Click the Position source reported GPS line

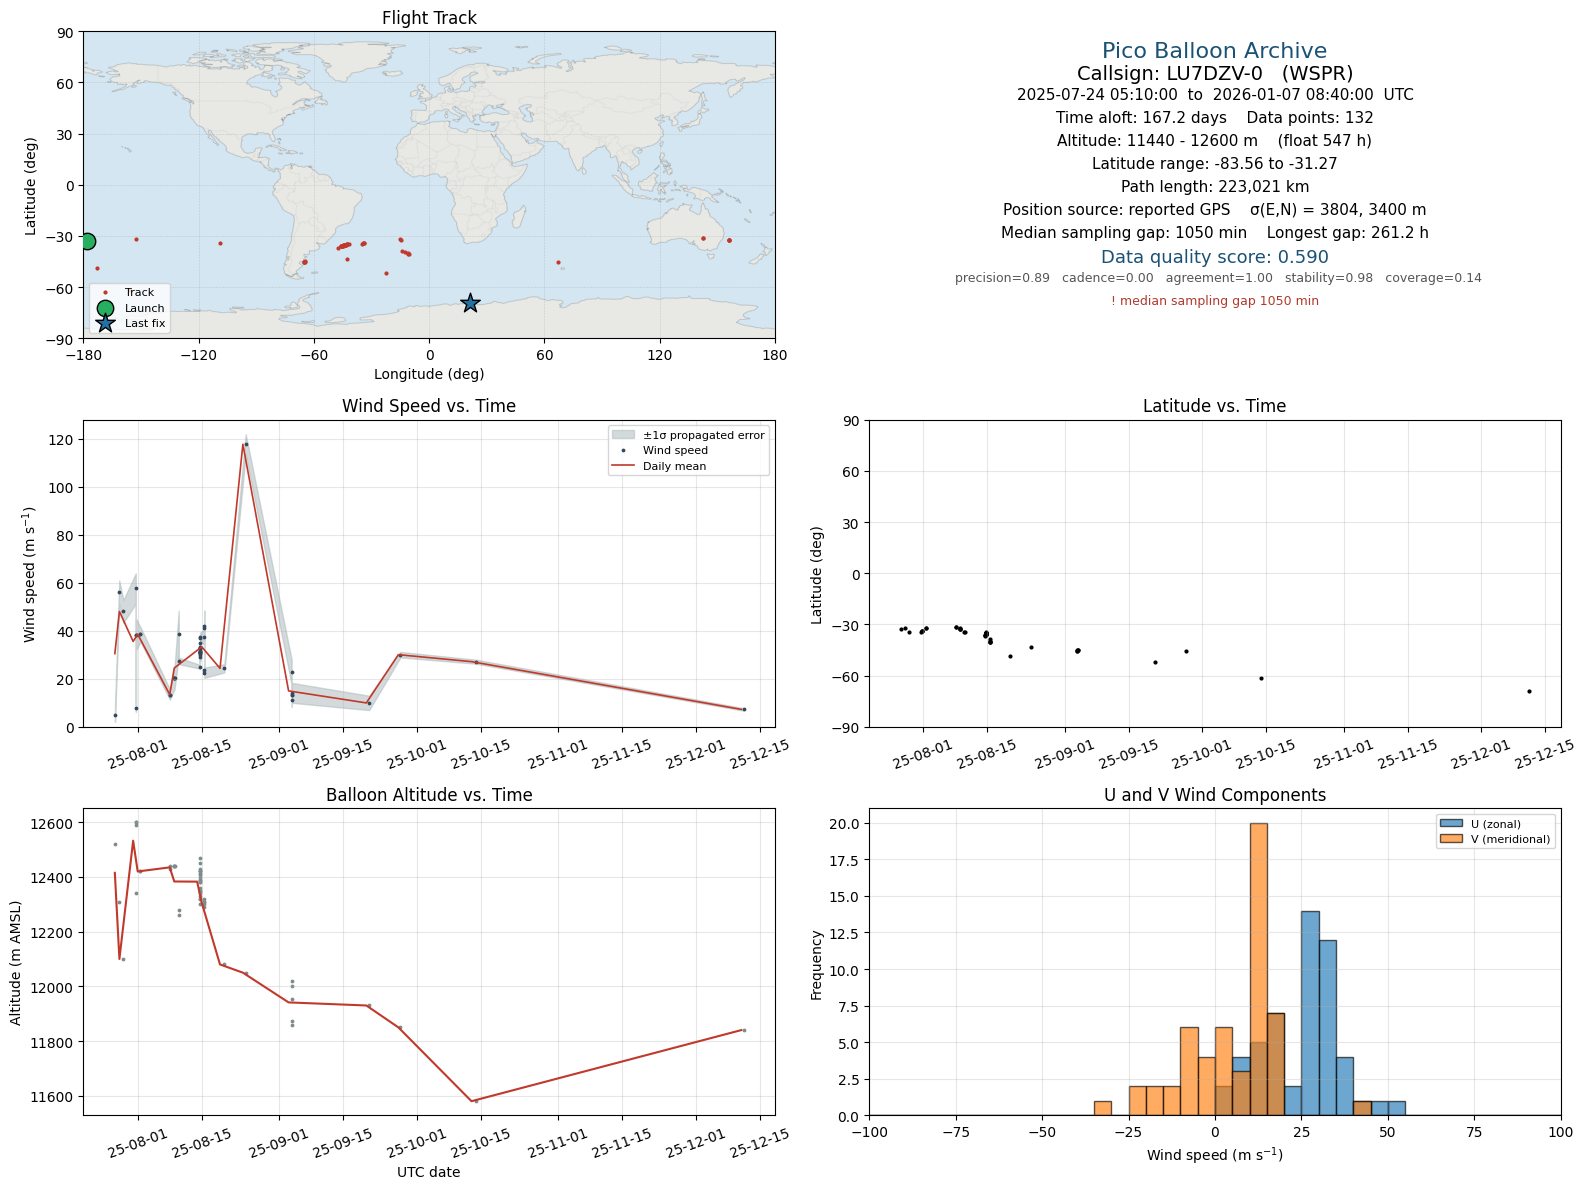(1214, 210)
